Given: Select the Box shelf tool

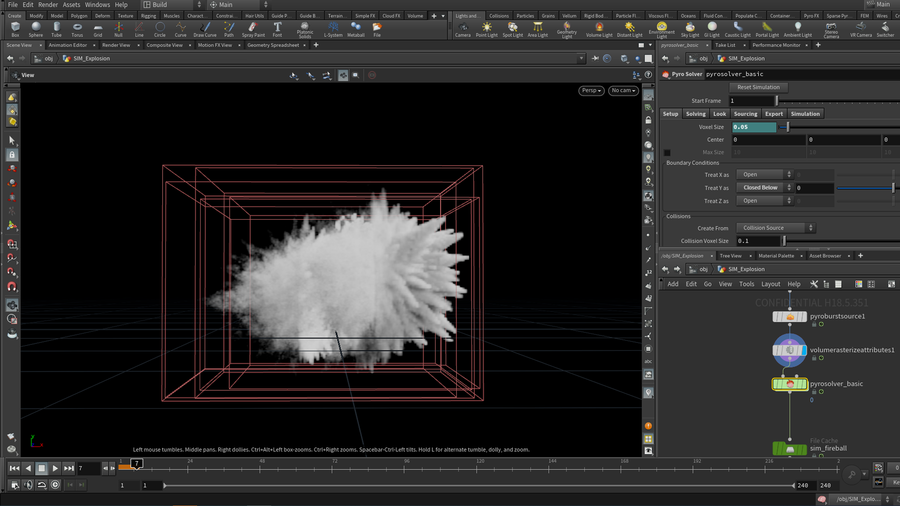Looking at the screenshot, I should click(15, 29).
